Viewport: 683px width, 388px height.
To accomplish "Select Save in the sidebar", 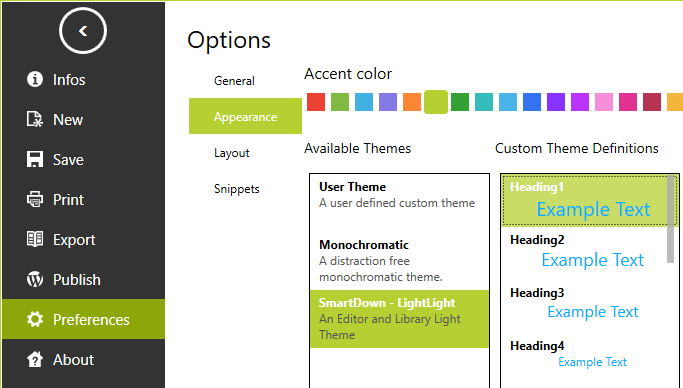I will tap(84, 159).
